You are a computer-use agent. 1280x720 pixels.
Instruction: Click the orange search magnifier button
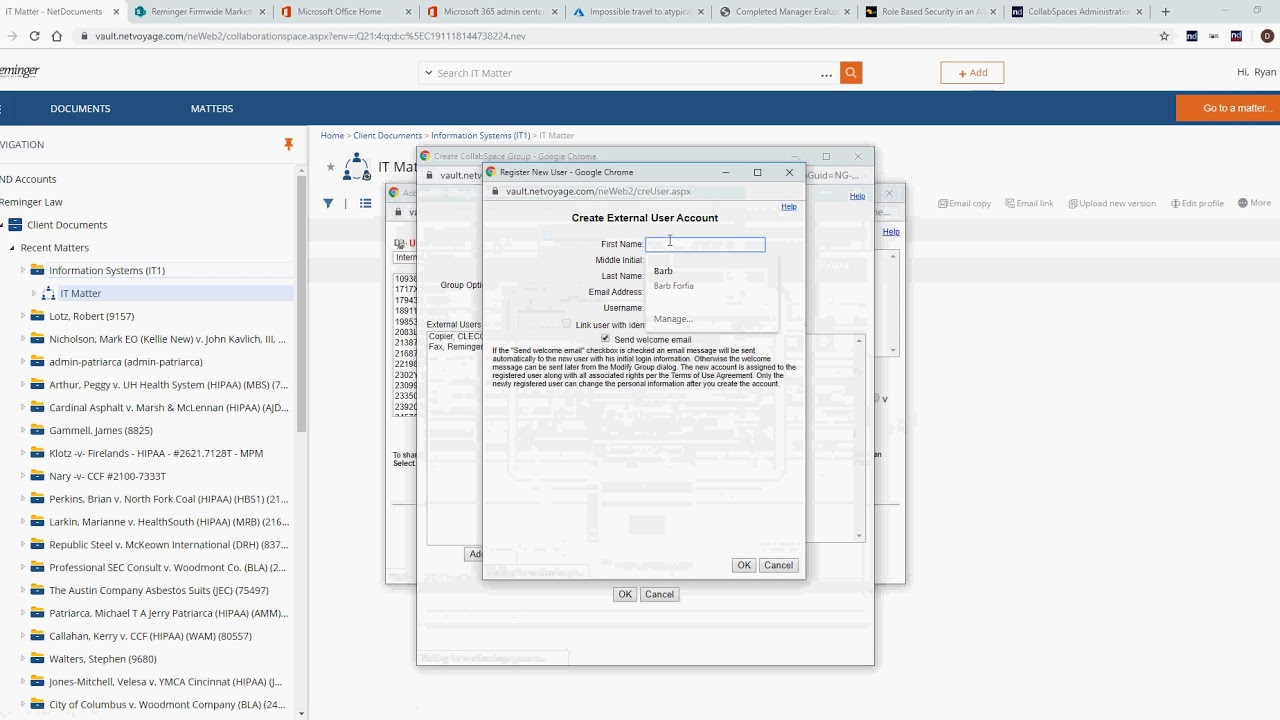[851, 73]
